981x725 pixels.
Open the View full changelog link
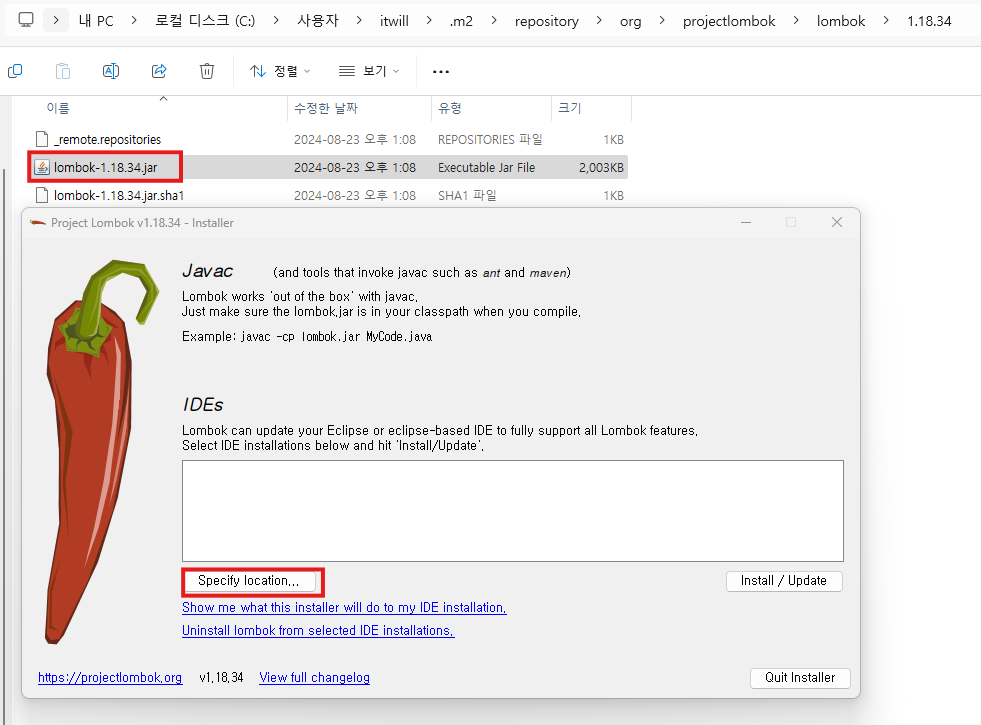314,677
